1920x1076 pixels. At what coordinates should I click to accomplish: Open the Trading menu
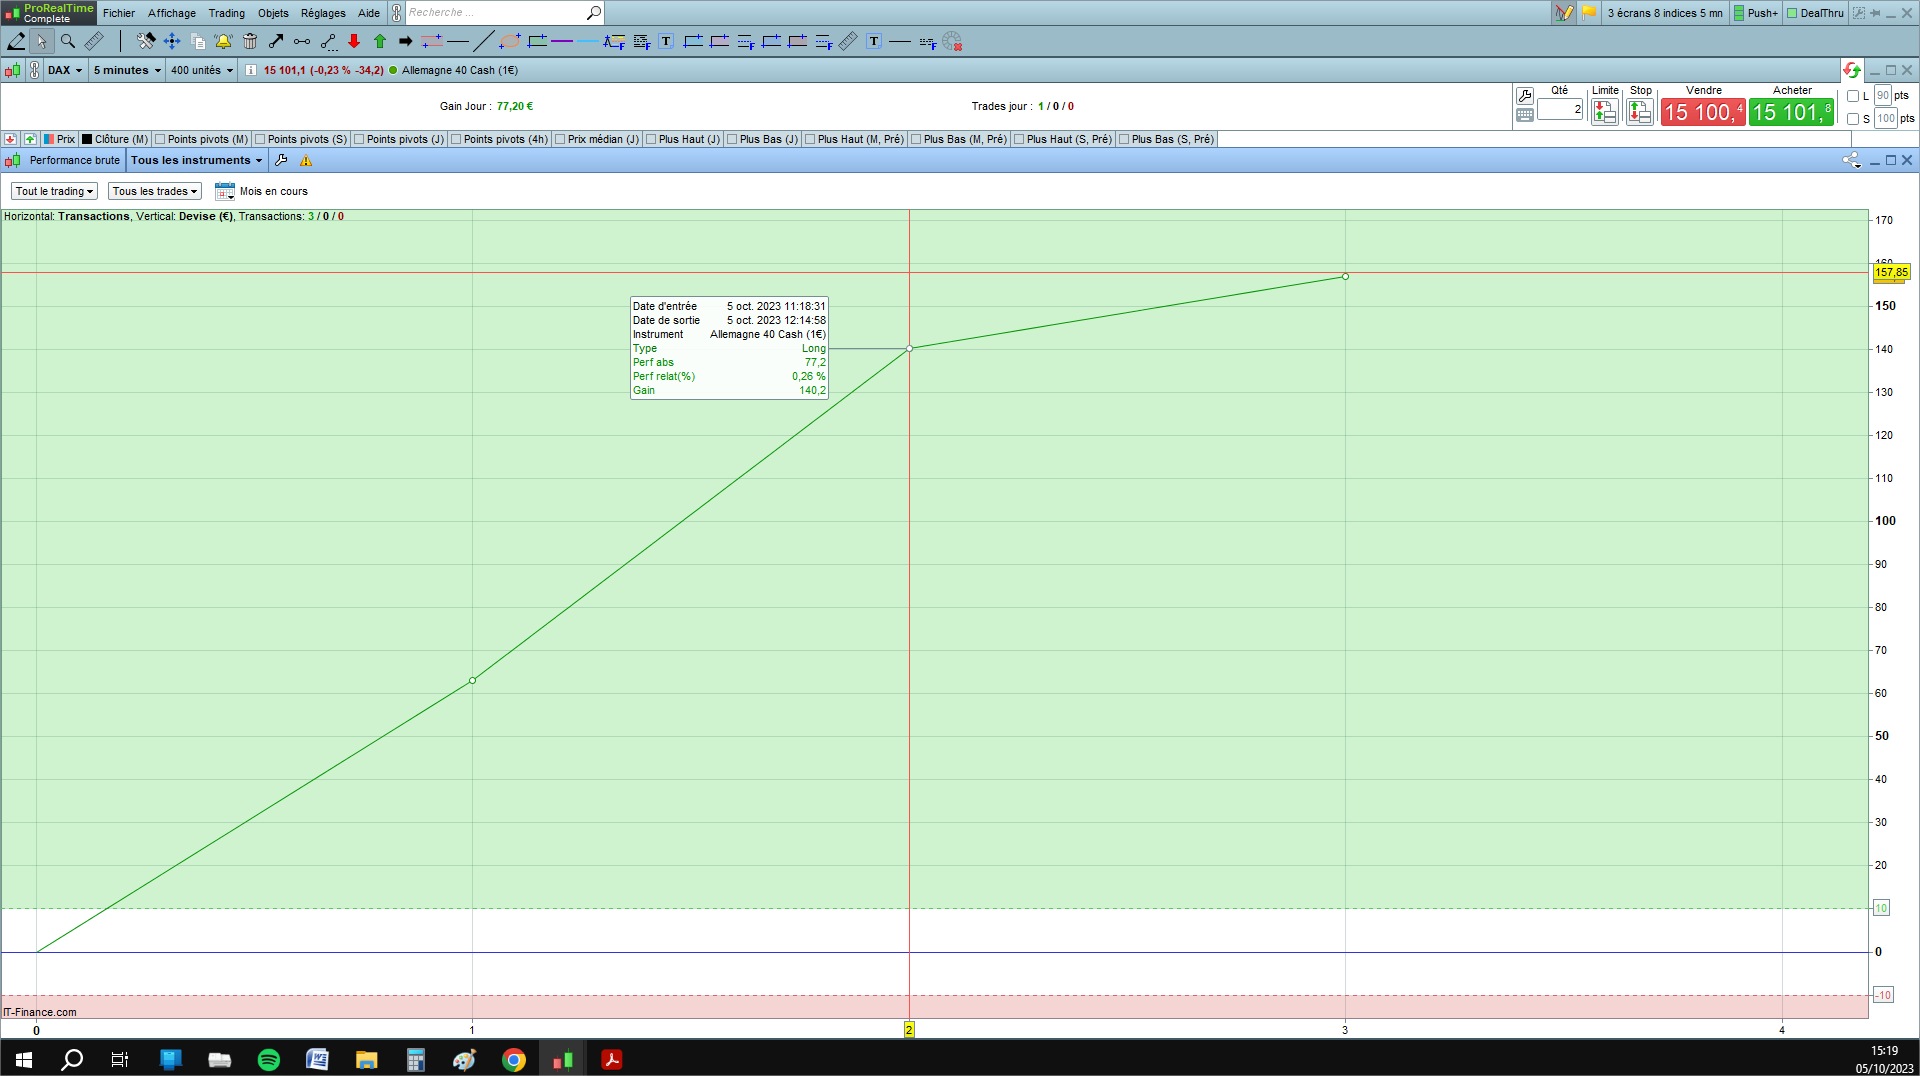(x=226, y=13)
